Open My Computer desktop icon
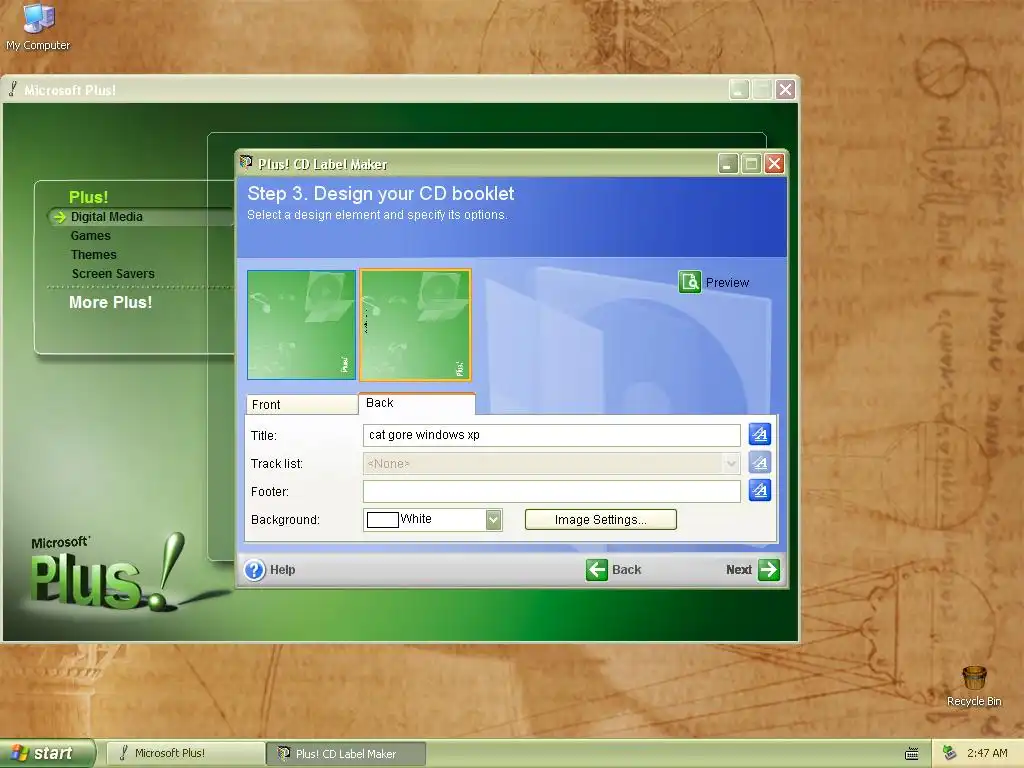Screen dimensions: 1024x768 pos(38,26)
